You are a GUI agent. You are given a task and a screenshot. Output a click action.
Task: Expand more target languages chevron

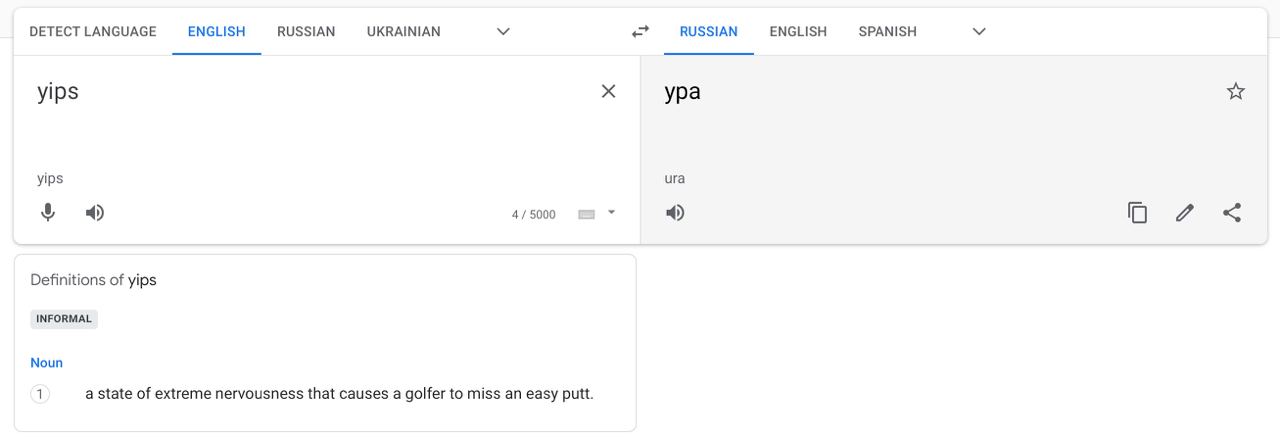[979, 32]
